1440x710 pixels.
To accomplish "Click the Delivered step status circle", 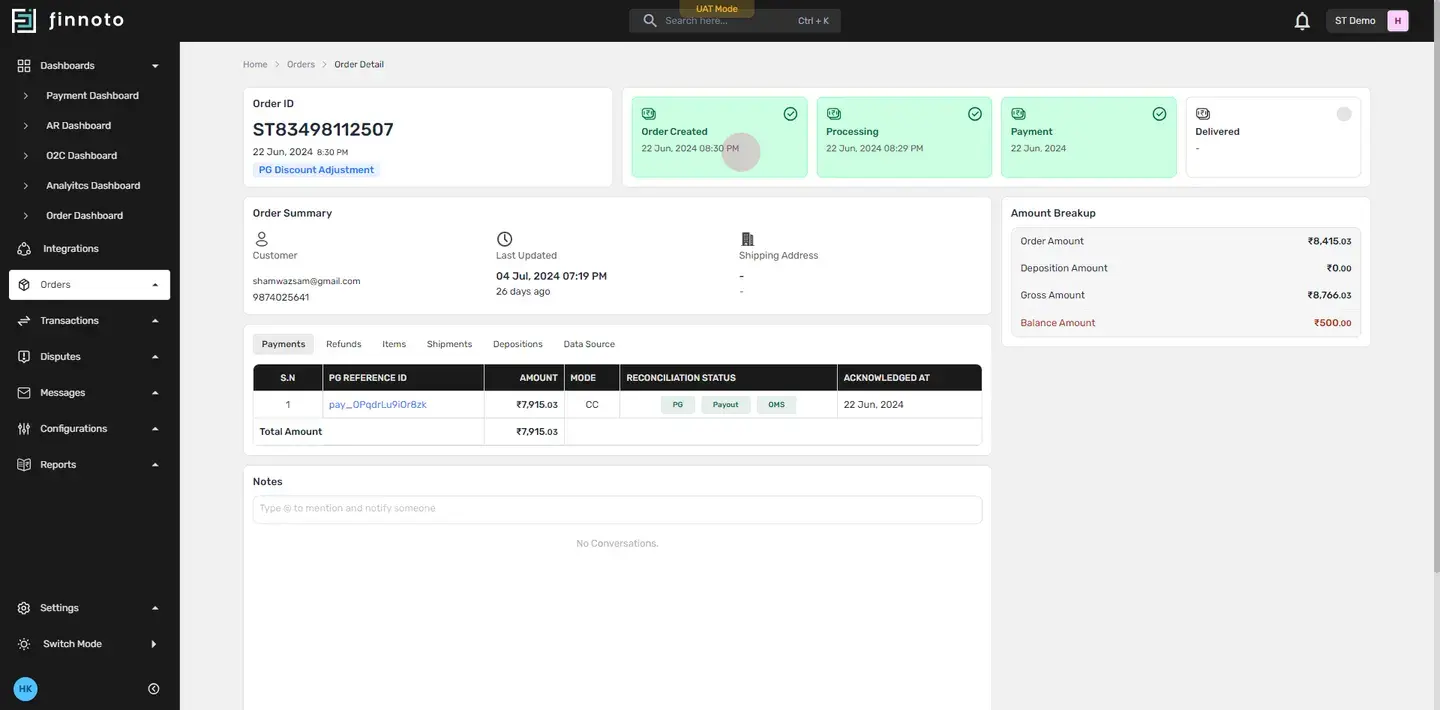I will [1344, 114].
